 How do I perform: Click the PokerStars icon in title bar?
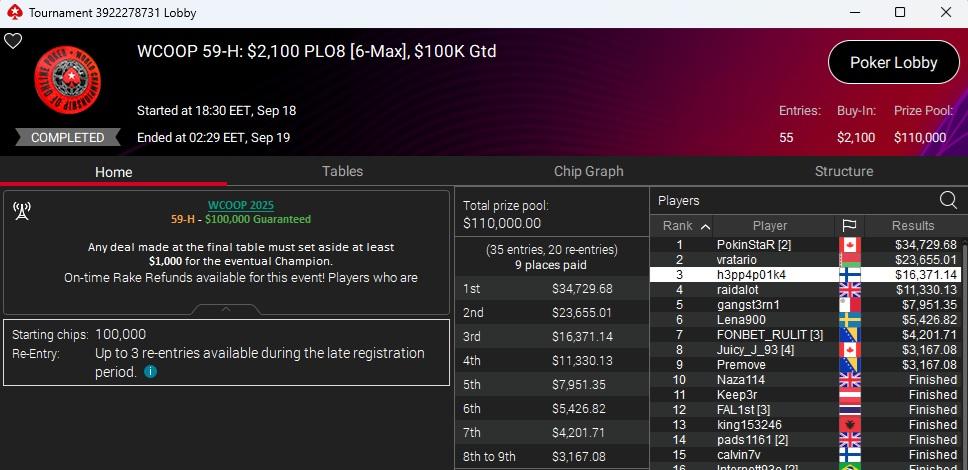pyautogui.click(x=13, y=13)
